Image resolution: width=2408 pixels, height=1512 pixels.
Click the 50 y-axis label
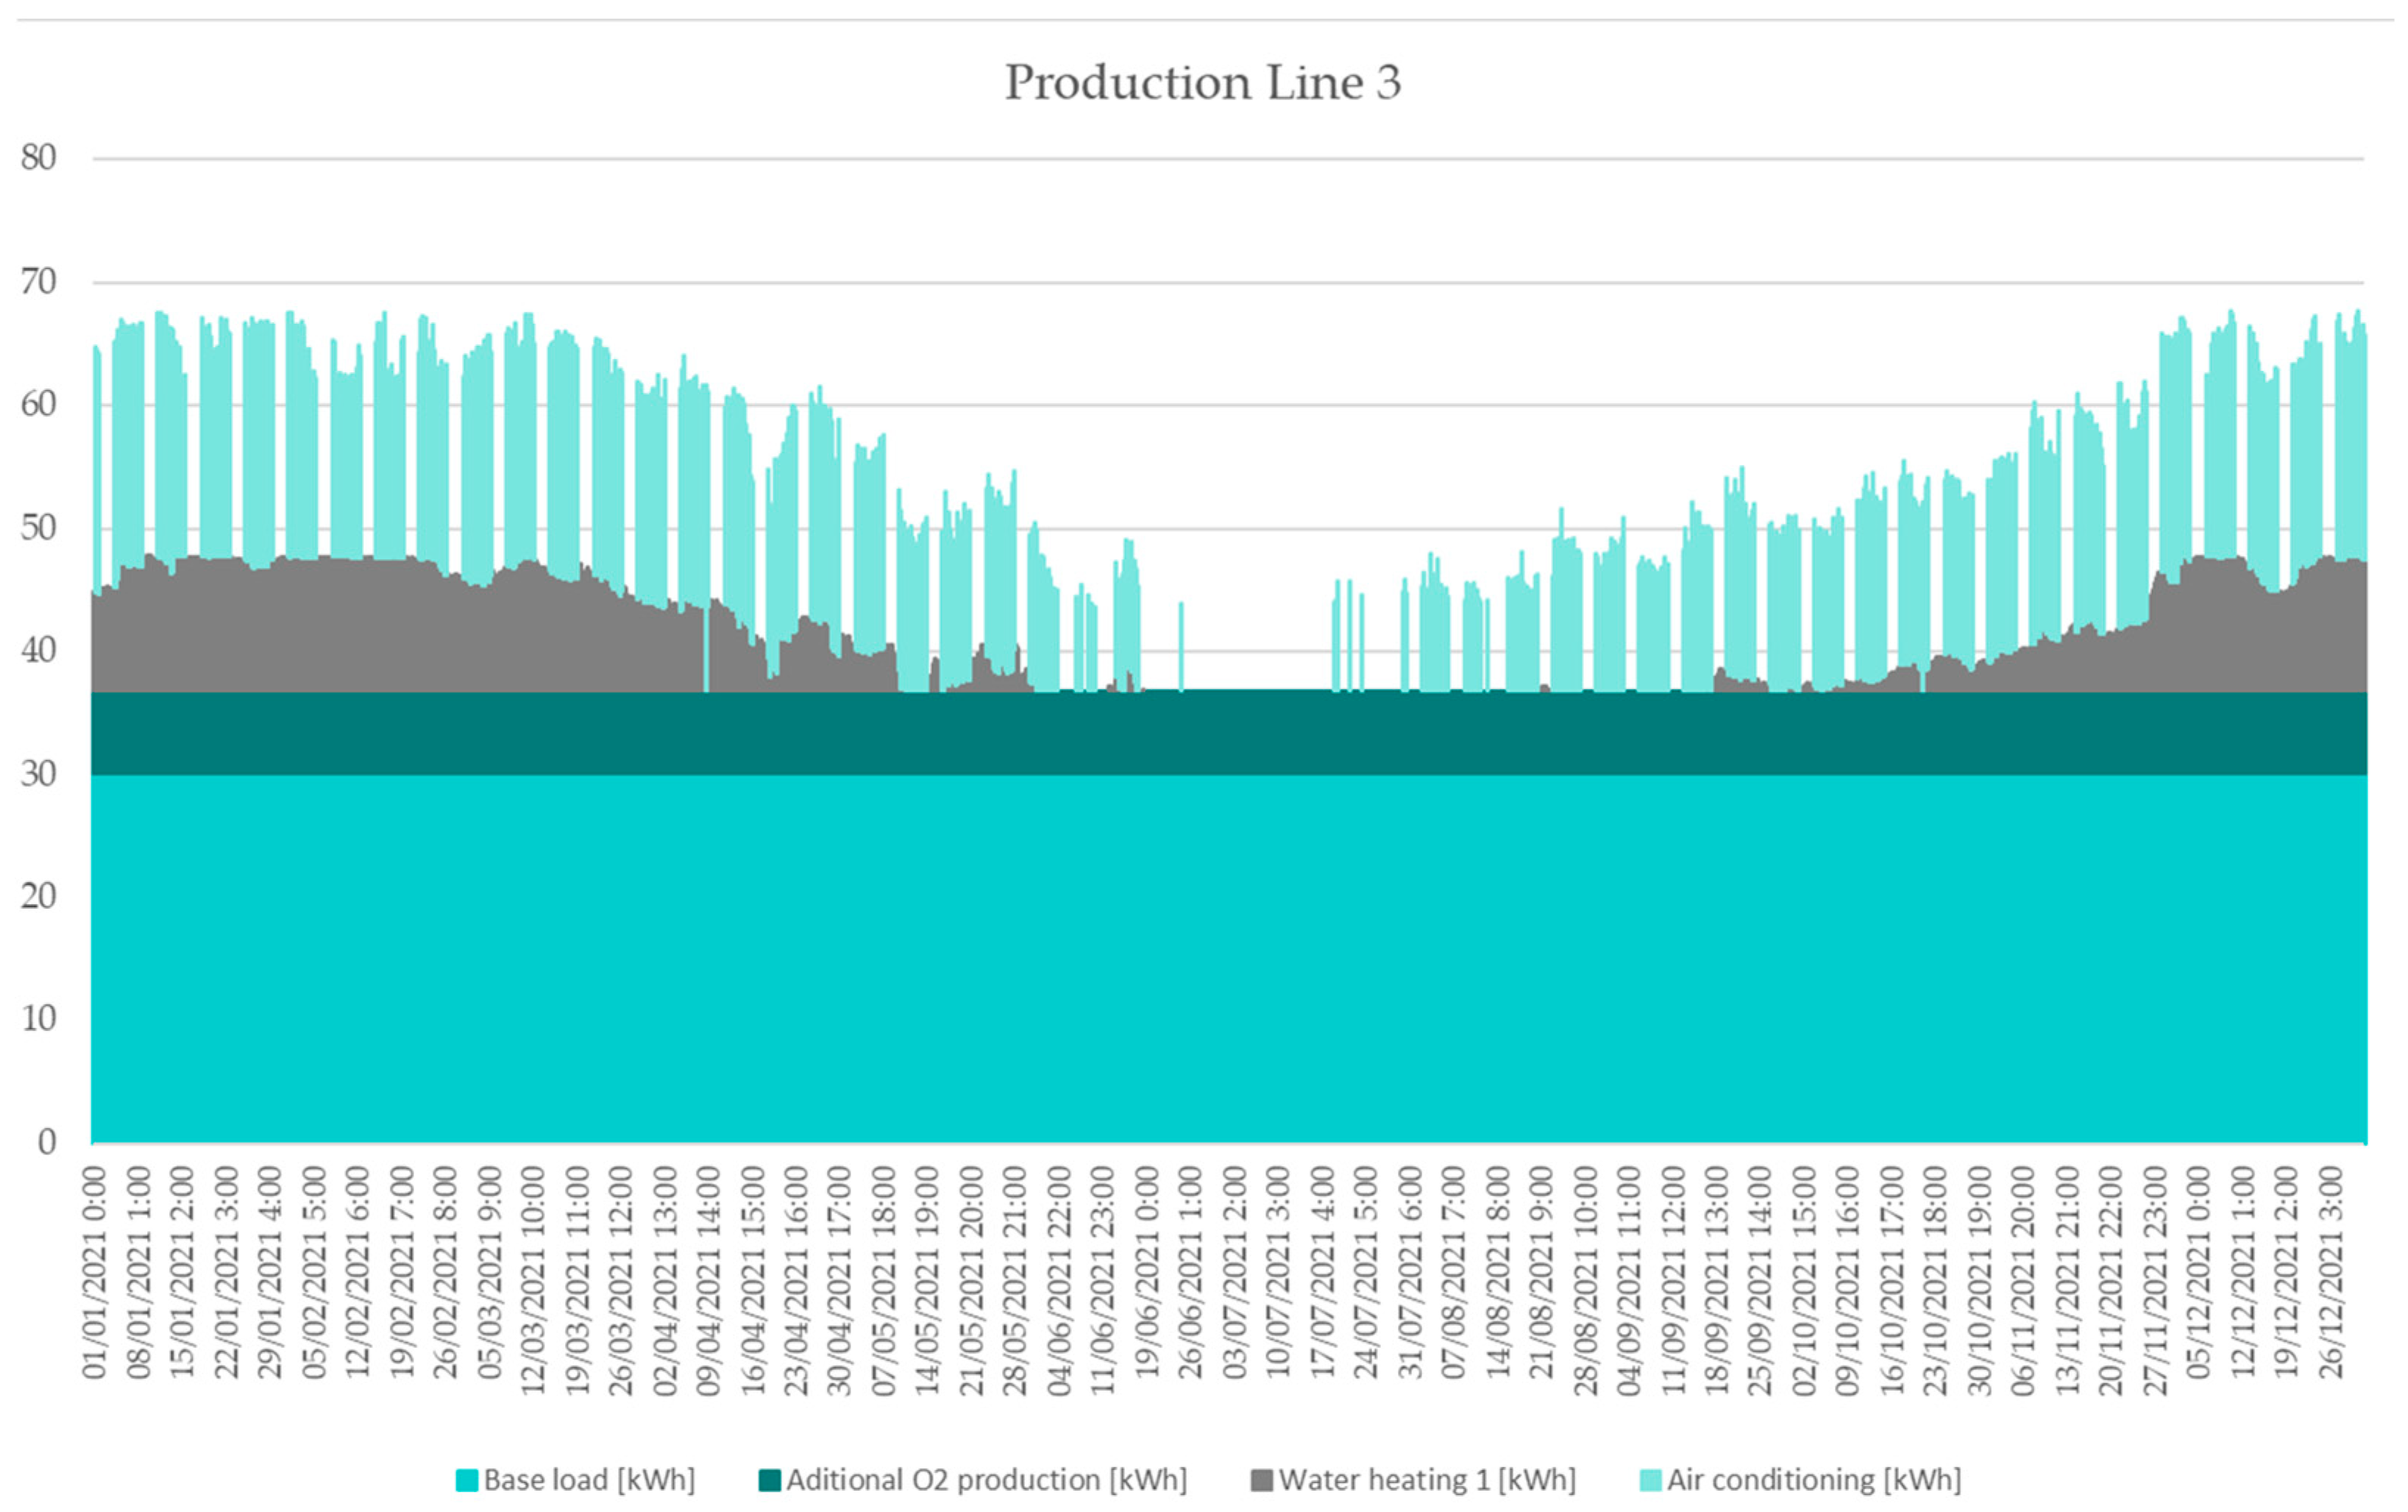click(38, 528)
